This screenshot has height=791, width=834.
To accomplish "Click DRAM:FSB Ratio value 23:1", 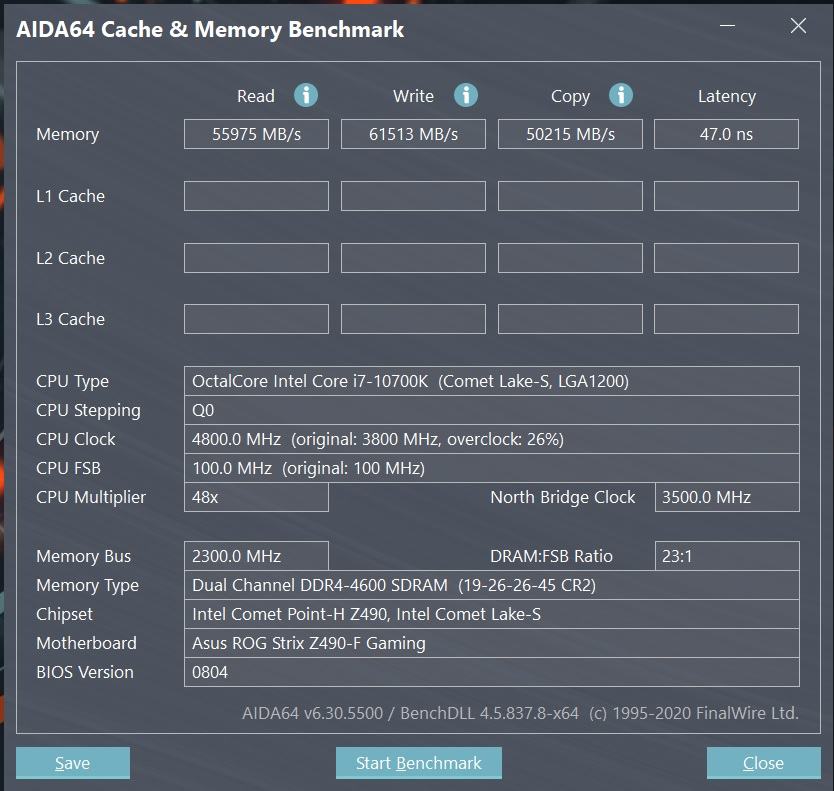I will 727,556.
